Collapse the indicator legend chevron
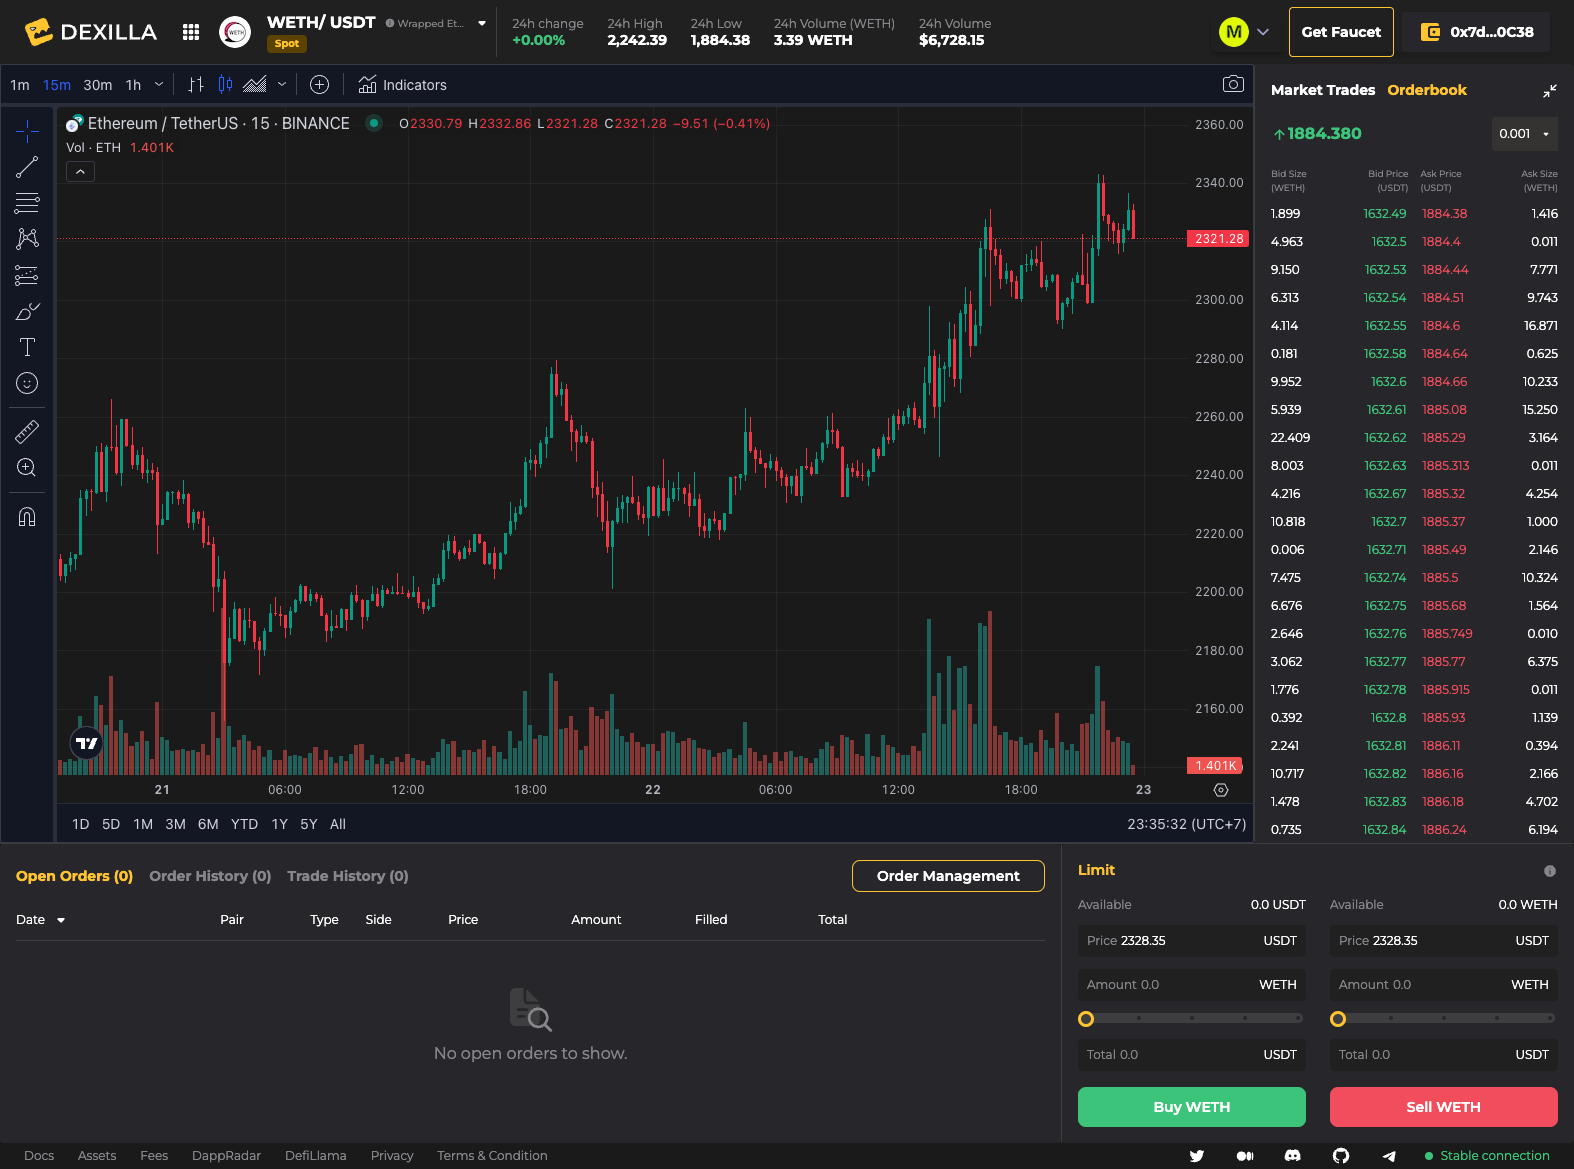The image size is (1574, 1169). [x=80, y=172]
